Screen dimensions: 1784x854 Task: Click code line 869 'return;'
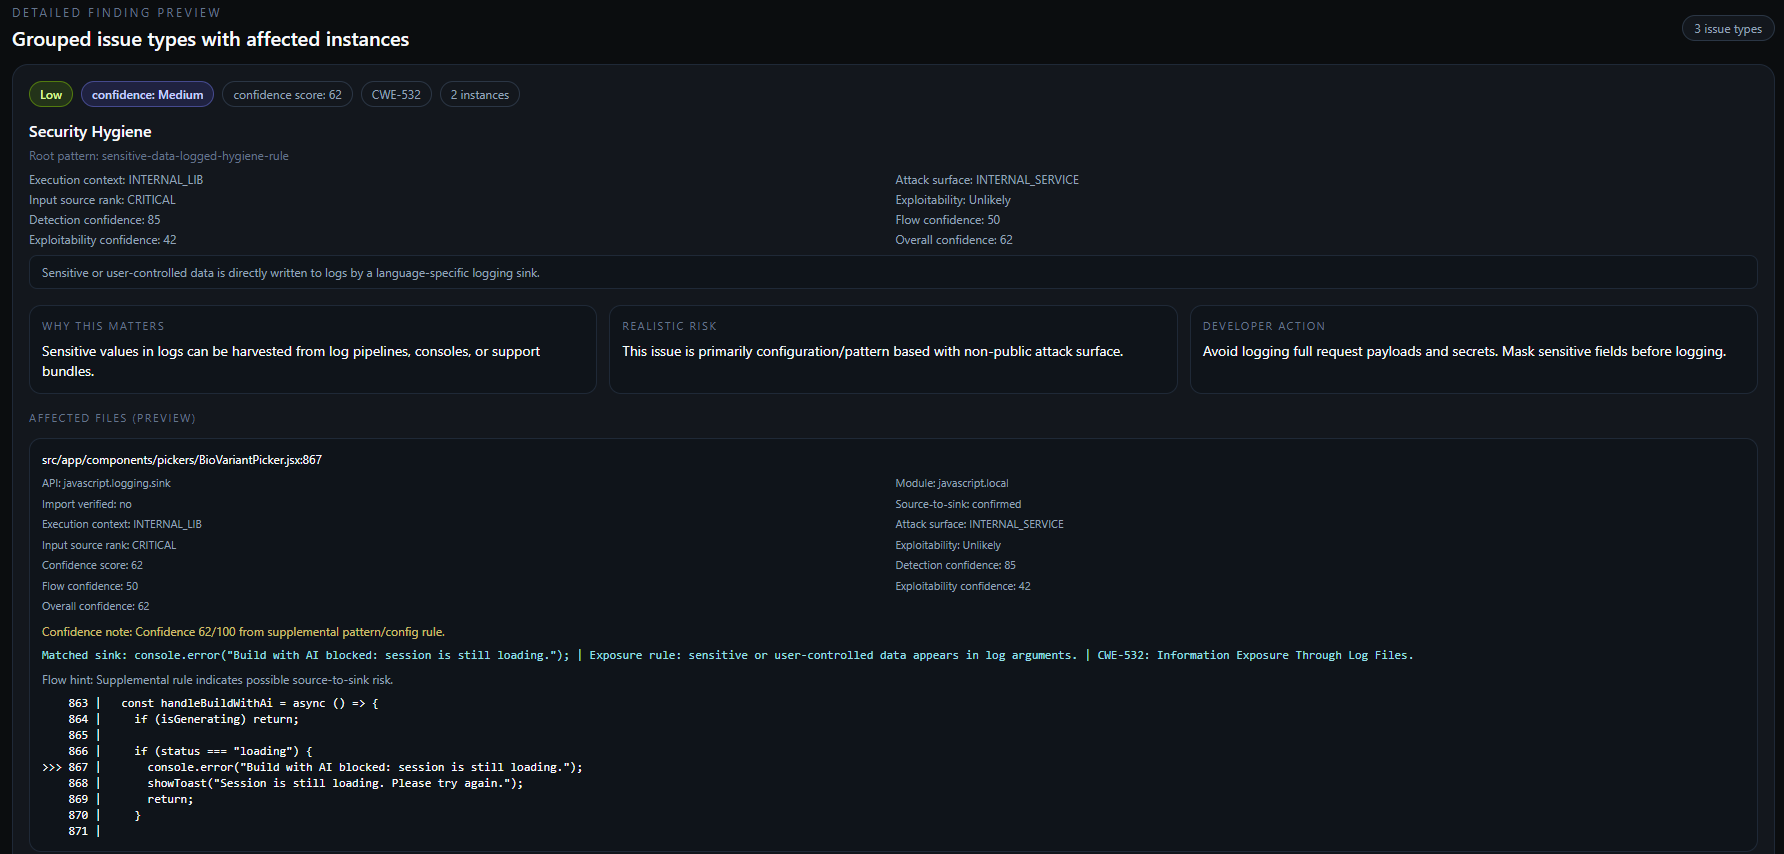[130, 799]
